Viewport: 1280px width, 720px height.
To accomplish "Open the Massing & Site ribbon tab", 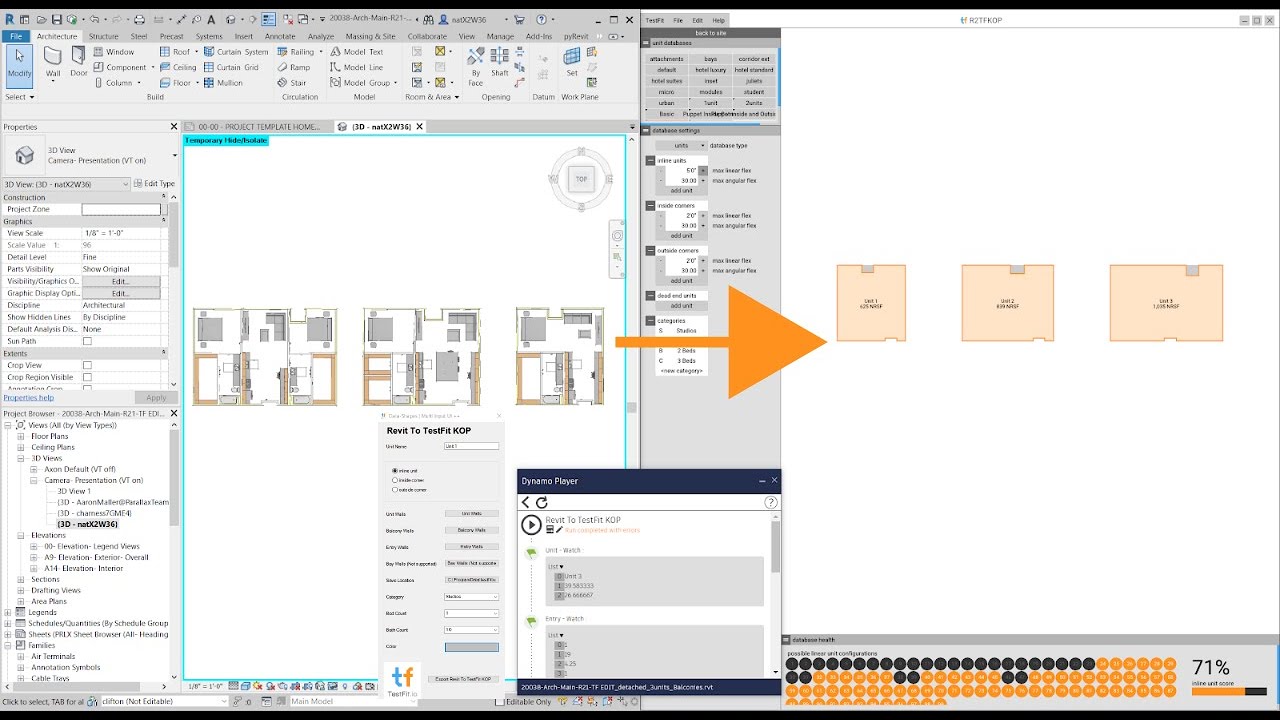I will [371, 36].
